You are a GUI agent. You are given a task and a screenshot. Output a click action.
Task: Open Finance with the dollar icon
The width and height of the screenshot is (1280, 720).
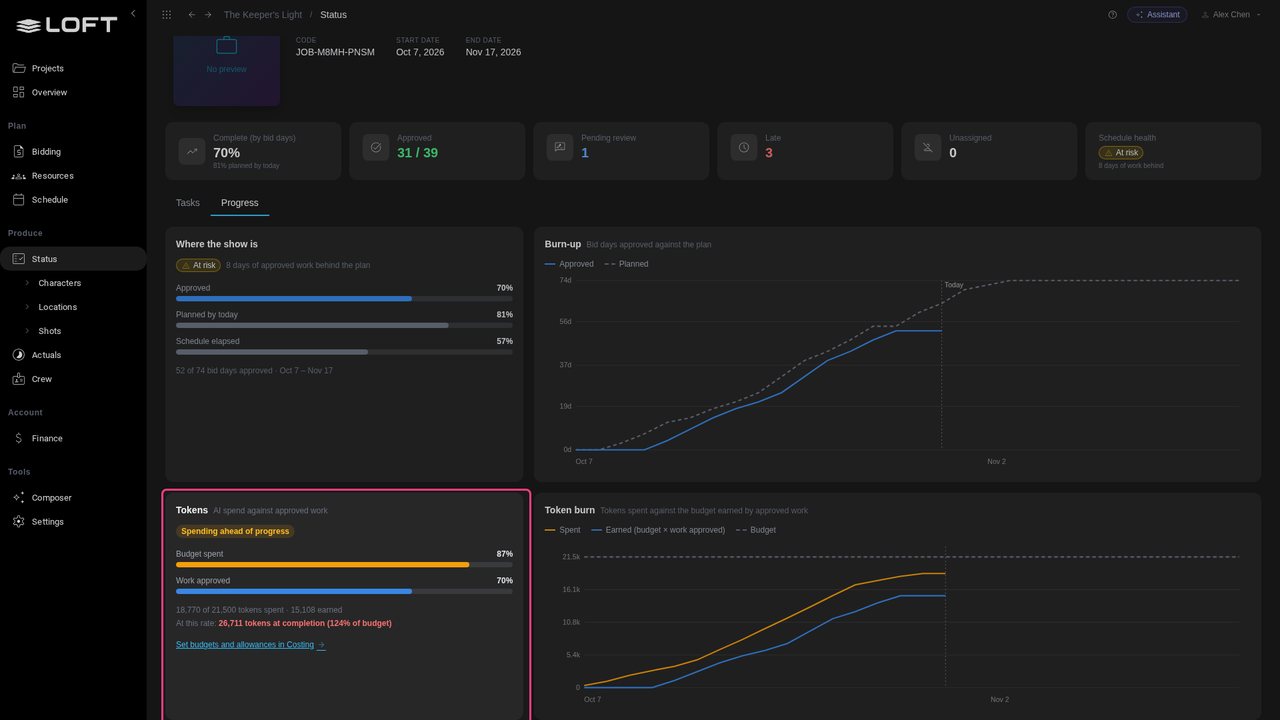pyautogui.click(x=19, y=438)
